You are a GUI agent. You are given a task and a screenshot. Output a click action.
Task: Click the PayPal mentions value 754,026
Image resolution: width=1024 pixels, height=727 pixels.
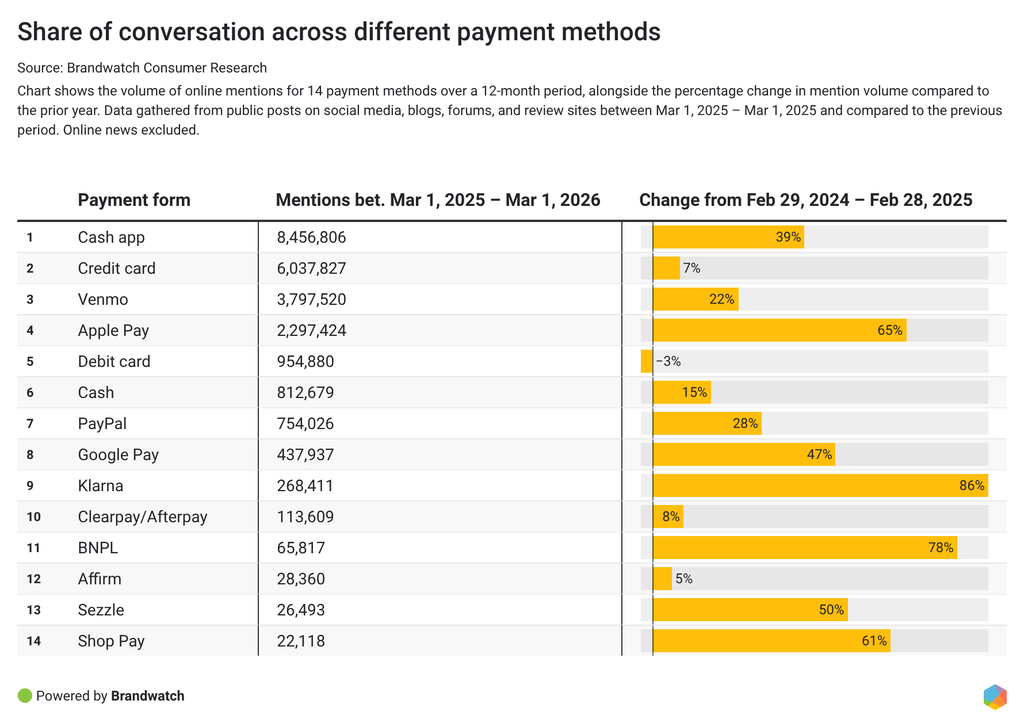305,424
